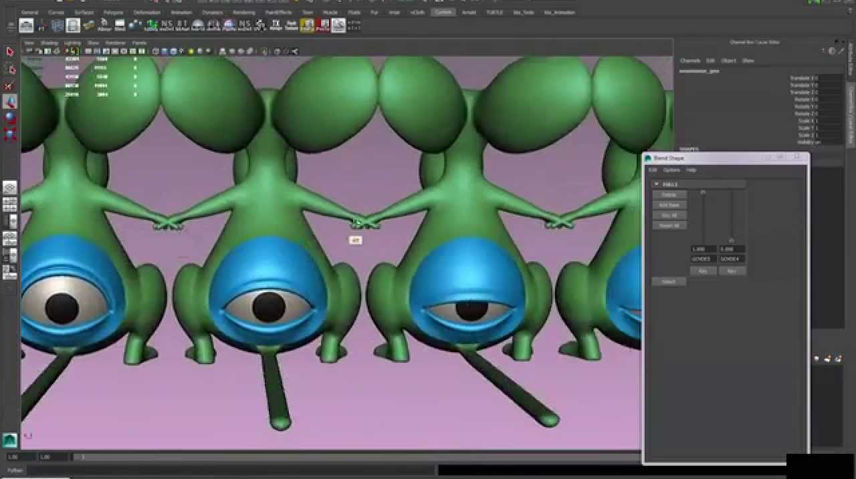The image size is (856, 479).
Task: Open the Attribute Editor side tab
Action: (x=851, y=60)
